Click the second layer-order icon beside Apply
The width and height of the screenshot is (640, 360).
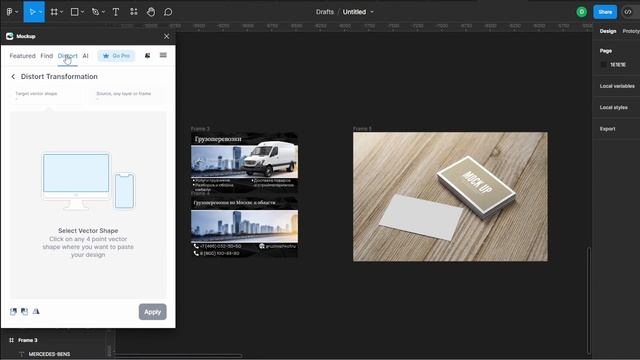[x=24, y=311]
